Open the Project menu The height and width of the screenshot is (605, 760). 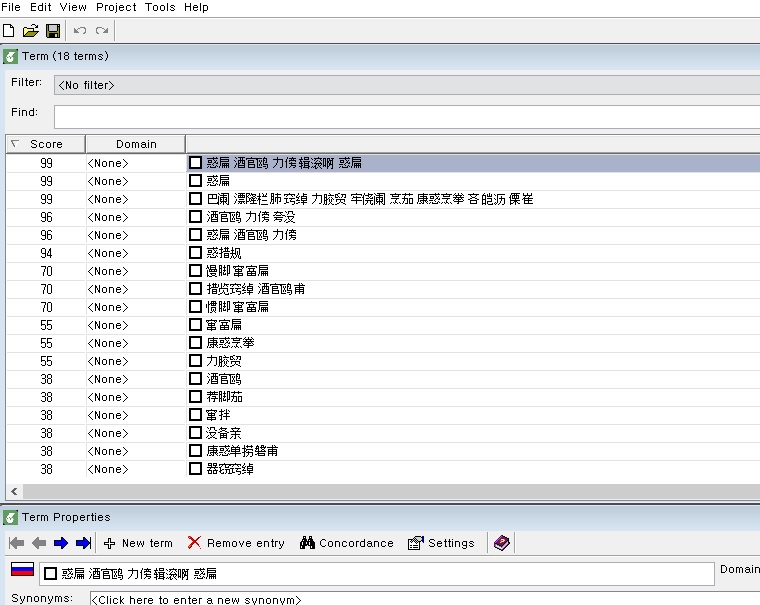click(x=116, y=7)
